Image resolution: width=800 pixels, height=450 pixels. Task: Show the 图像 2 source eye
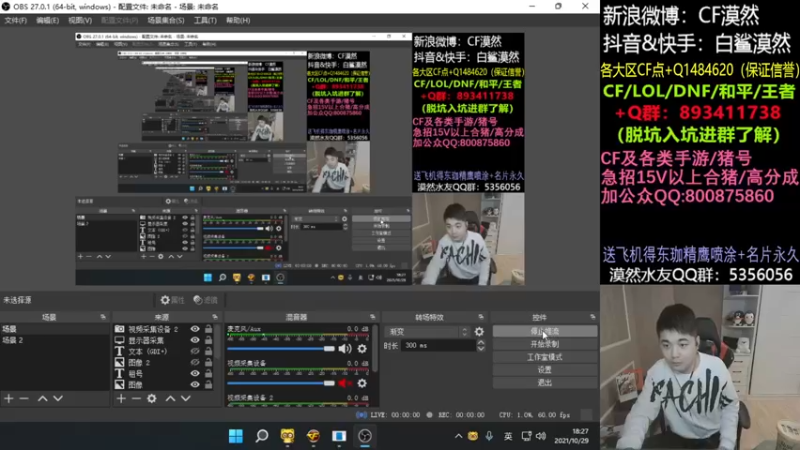point(195,362)
